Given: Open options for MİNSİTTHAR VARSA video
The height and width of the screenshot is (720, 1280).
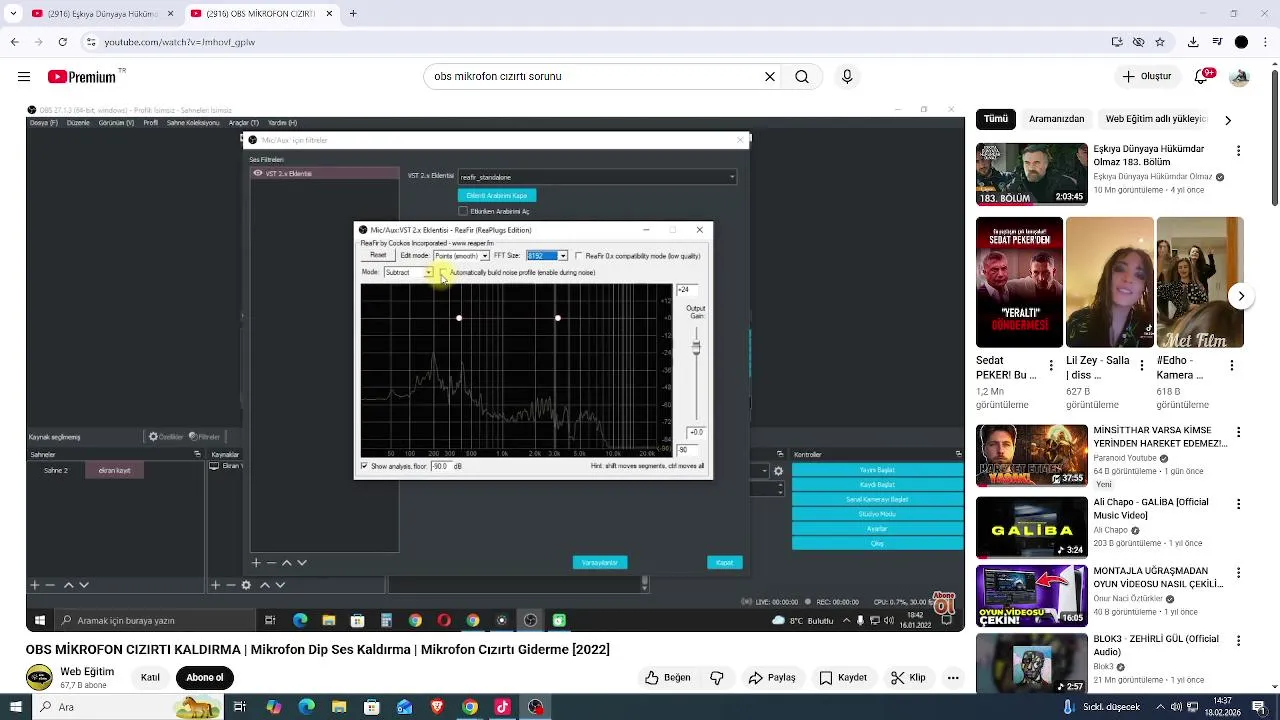Looking at the screenshot, I should 1238,433.
